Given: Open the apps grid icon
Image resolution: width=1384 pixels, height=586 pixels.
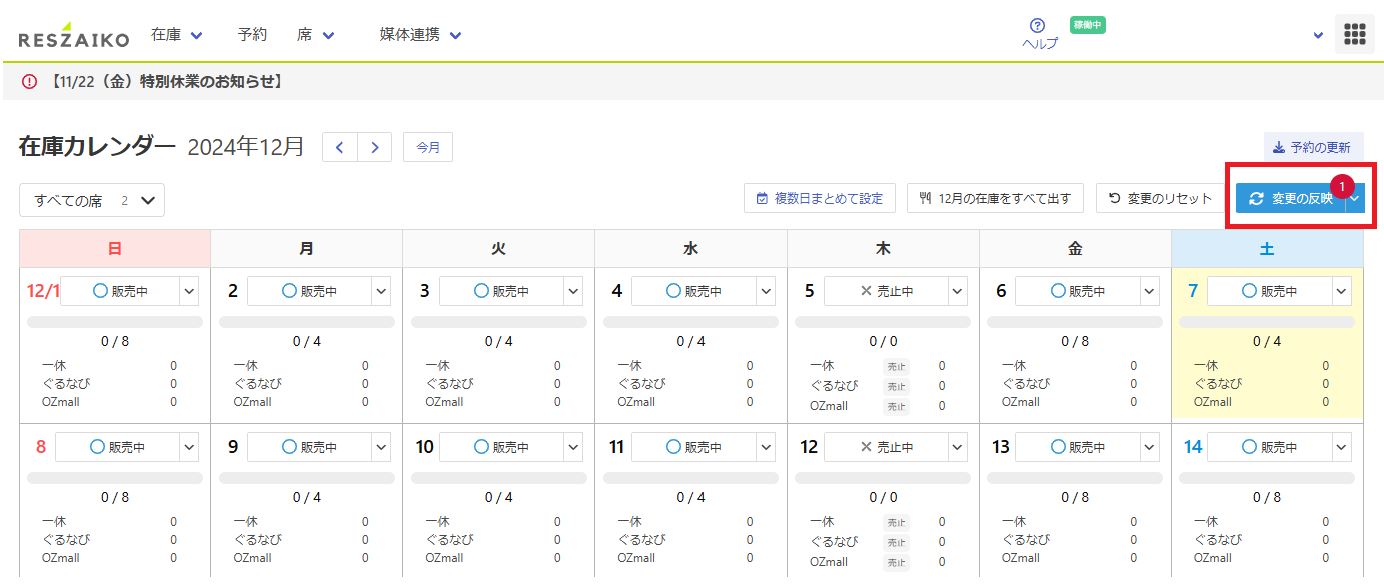Looking at the screenshot, I should pyautogui.click(x=1354, y=34).
